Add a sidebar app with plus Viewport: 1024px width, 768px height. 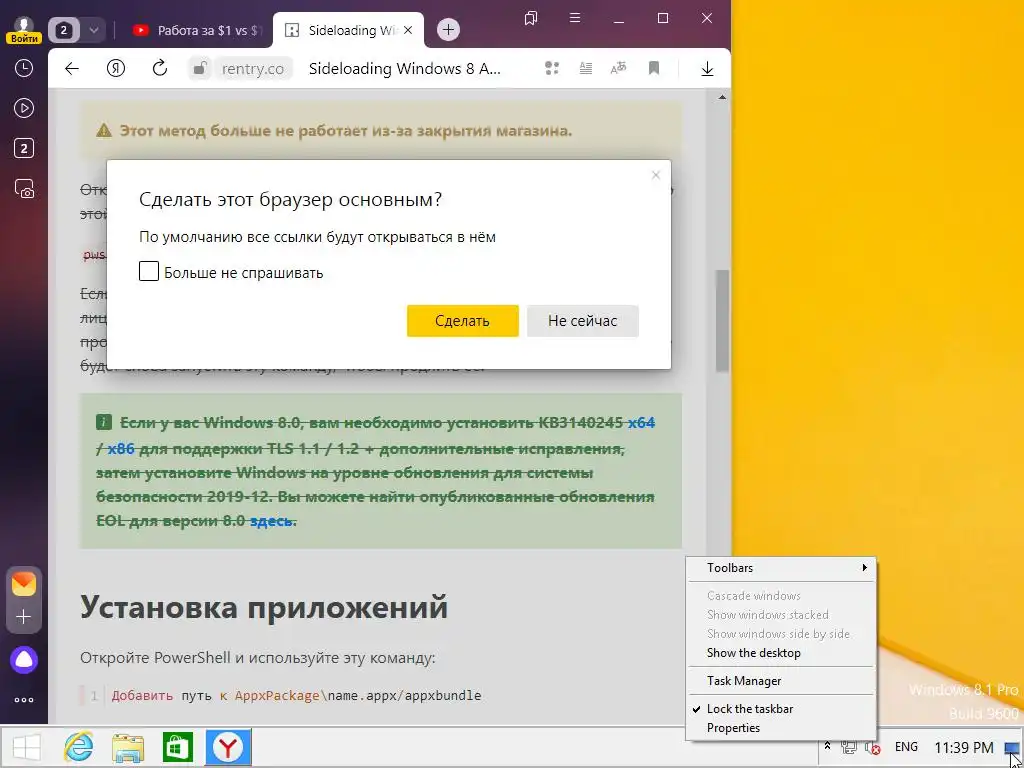(24, 617)
